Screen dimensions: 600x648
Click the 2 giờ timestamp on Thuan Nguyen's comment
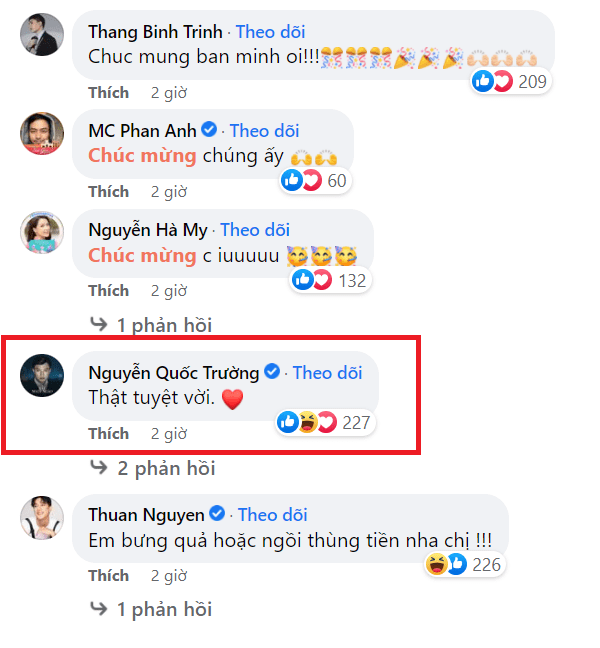(x=169, y=576)
